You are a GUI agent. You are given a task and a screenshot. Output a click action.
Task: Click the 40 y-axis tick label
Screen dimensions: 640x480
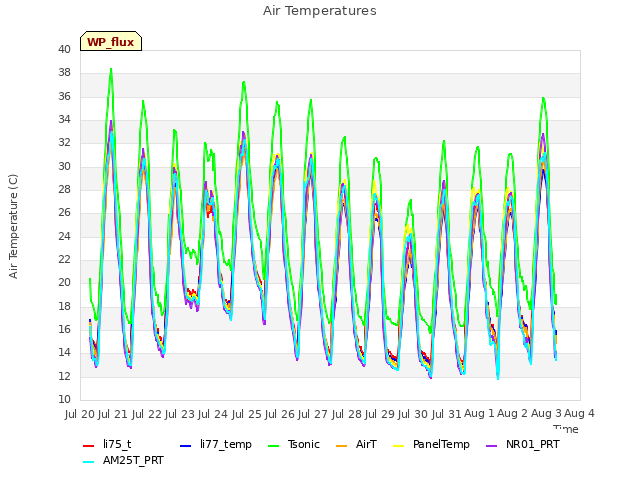click(64, 49)
